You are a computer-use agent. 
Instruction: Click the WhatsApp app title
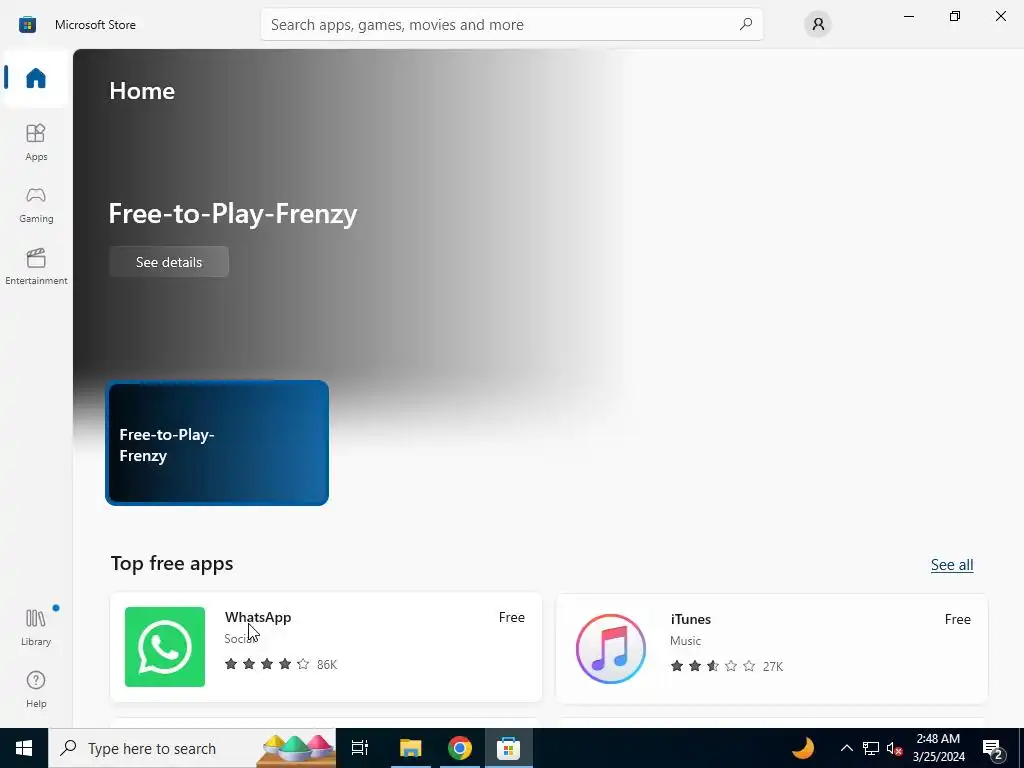tap(258, 617)
